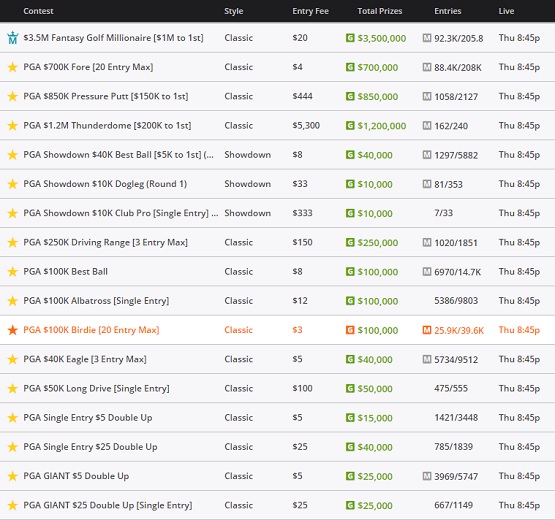
Task: Click the green G badge for the $3,500,000 prize
Action: 350,38
